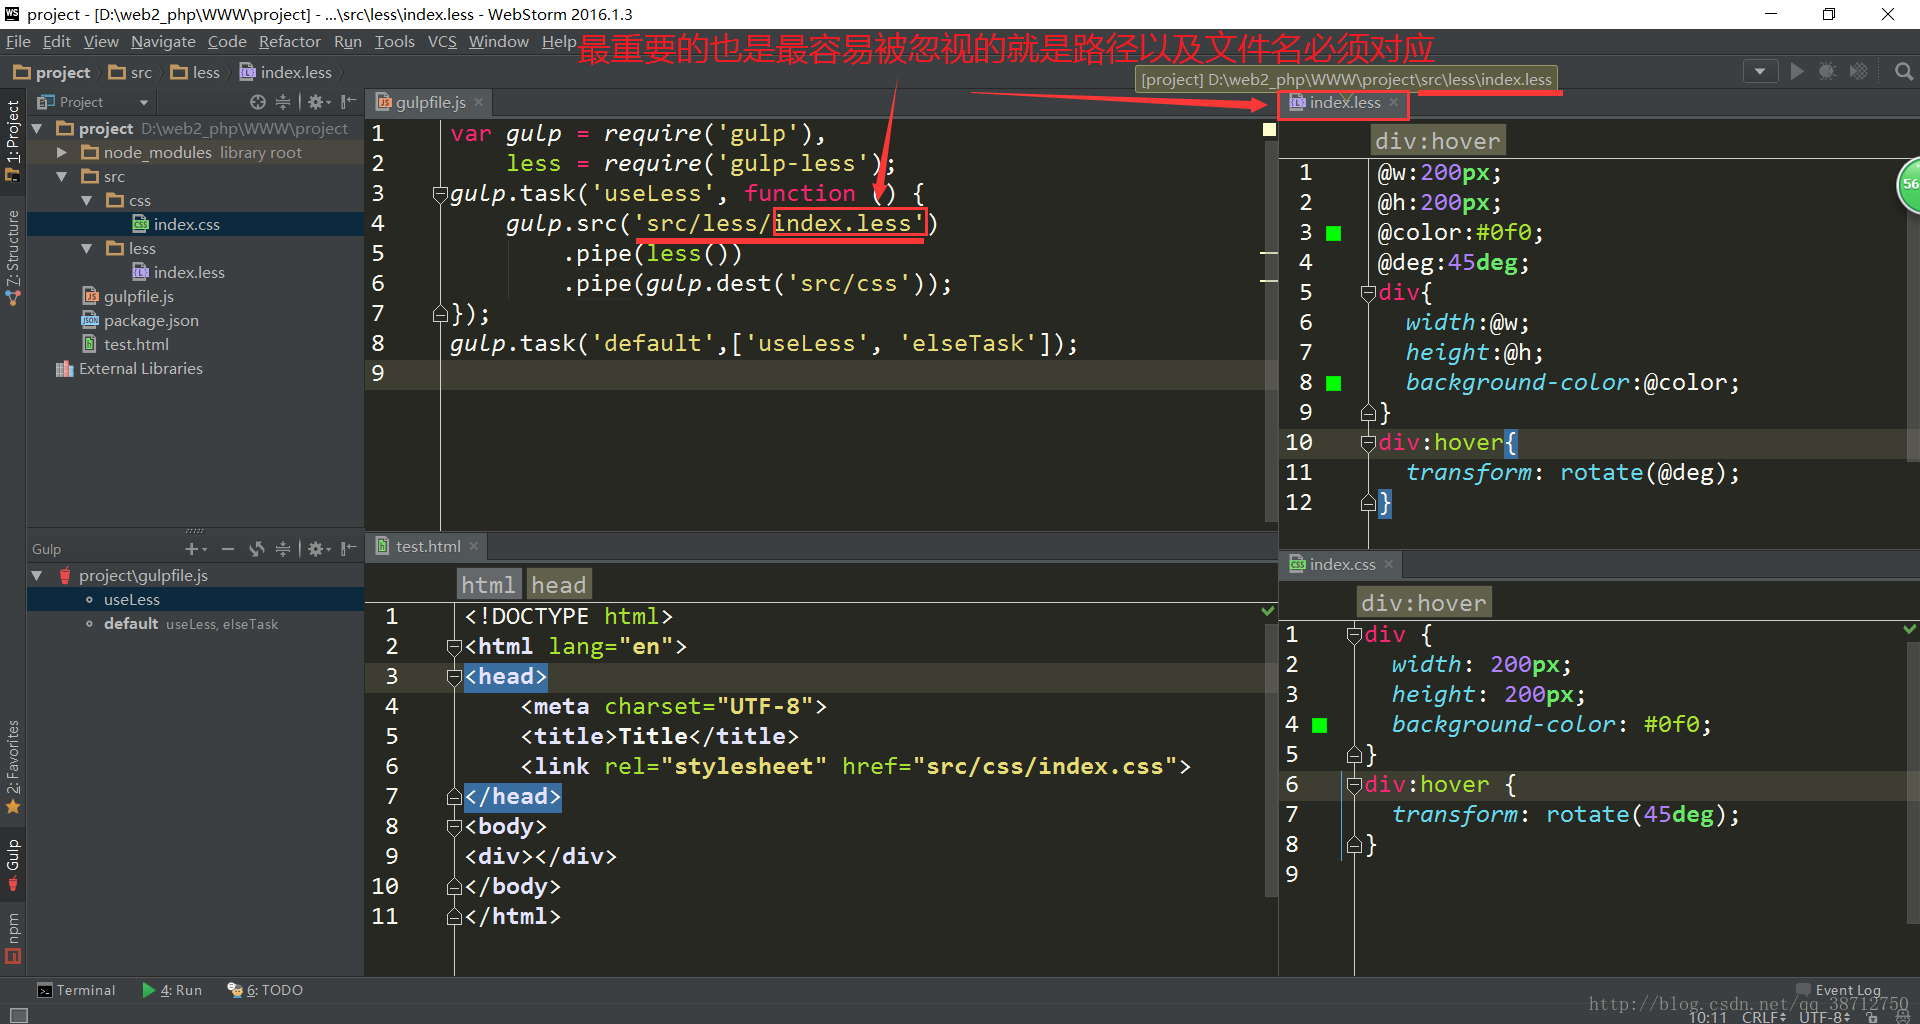Screen dimensions: 1920x1024
Task: Close the test.html editor tab
Action: tap(474, 546)
